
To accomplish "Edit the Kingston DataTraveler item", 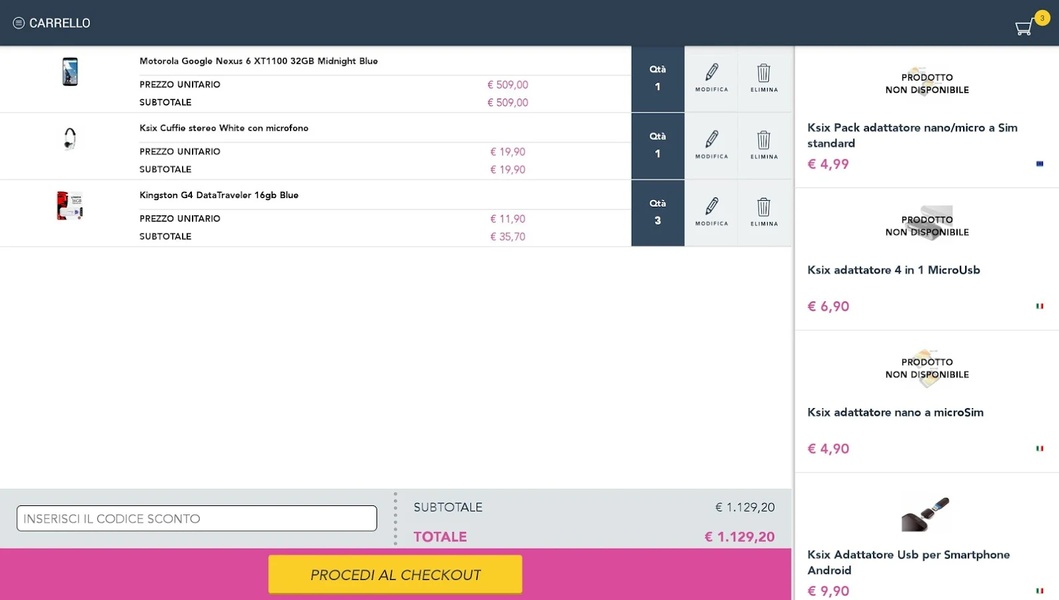I will pyautogui.click(x=711, y=212).
